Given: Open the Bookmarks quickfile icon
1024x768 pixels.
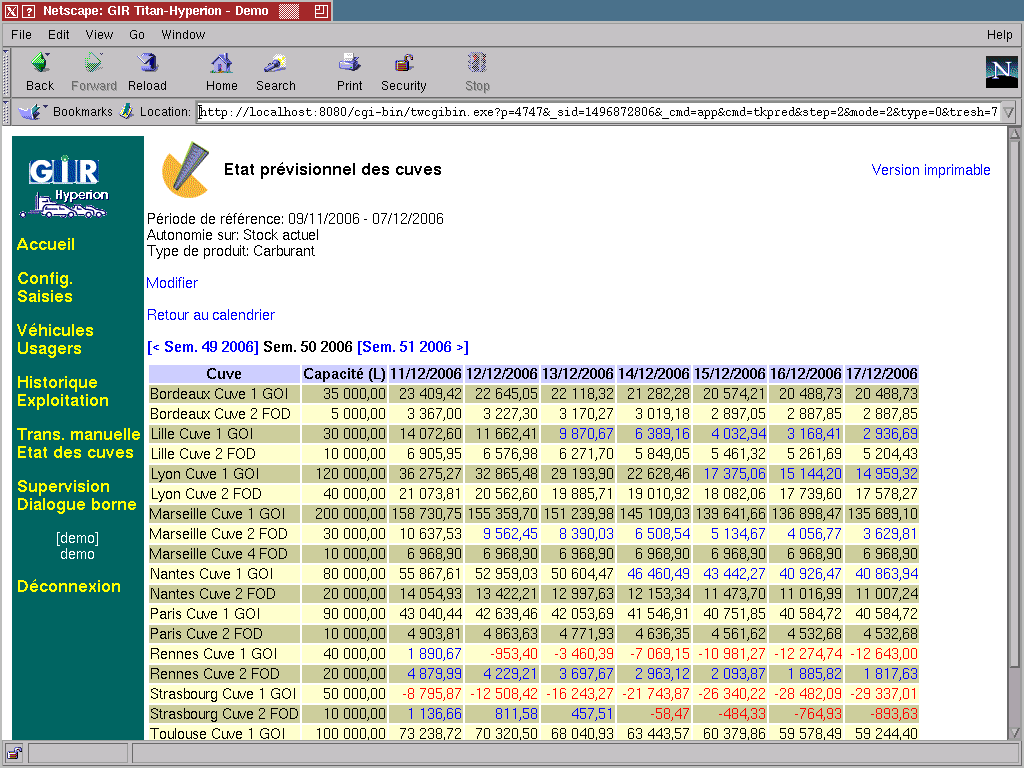Looking at the screenshot, I should point(31,112).
